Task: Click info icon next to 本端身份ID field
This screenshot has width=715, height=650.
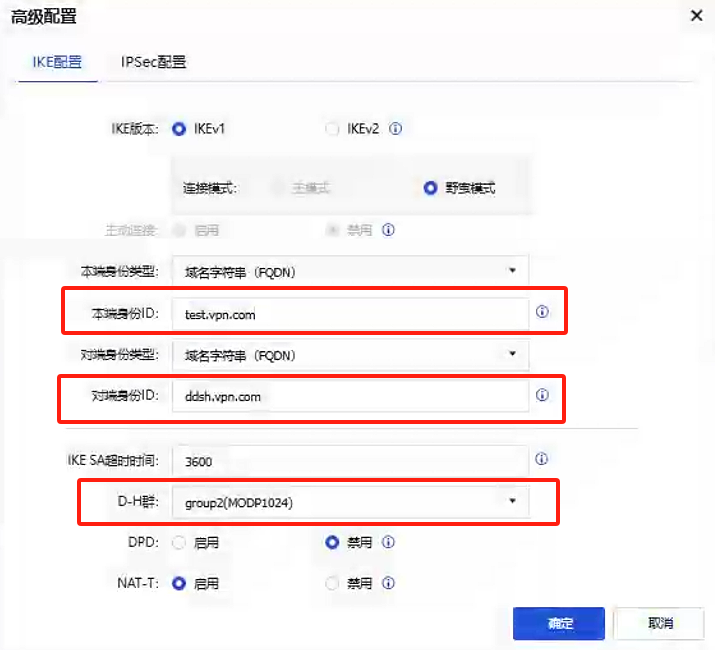Action: click(542, 312)
